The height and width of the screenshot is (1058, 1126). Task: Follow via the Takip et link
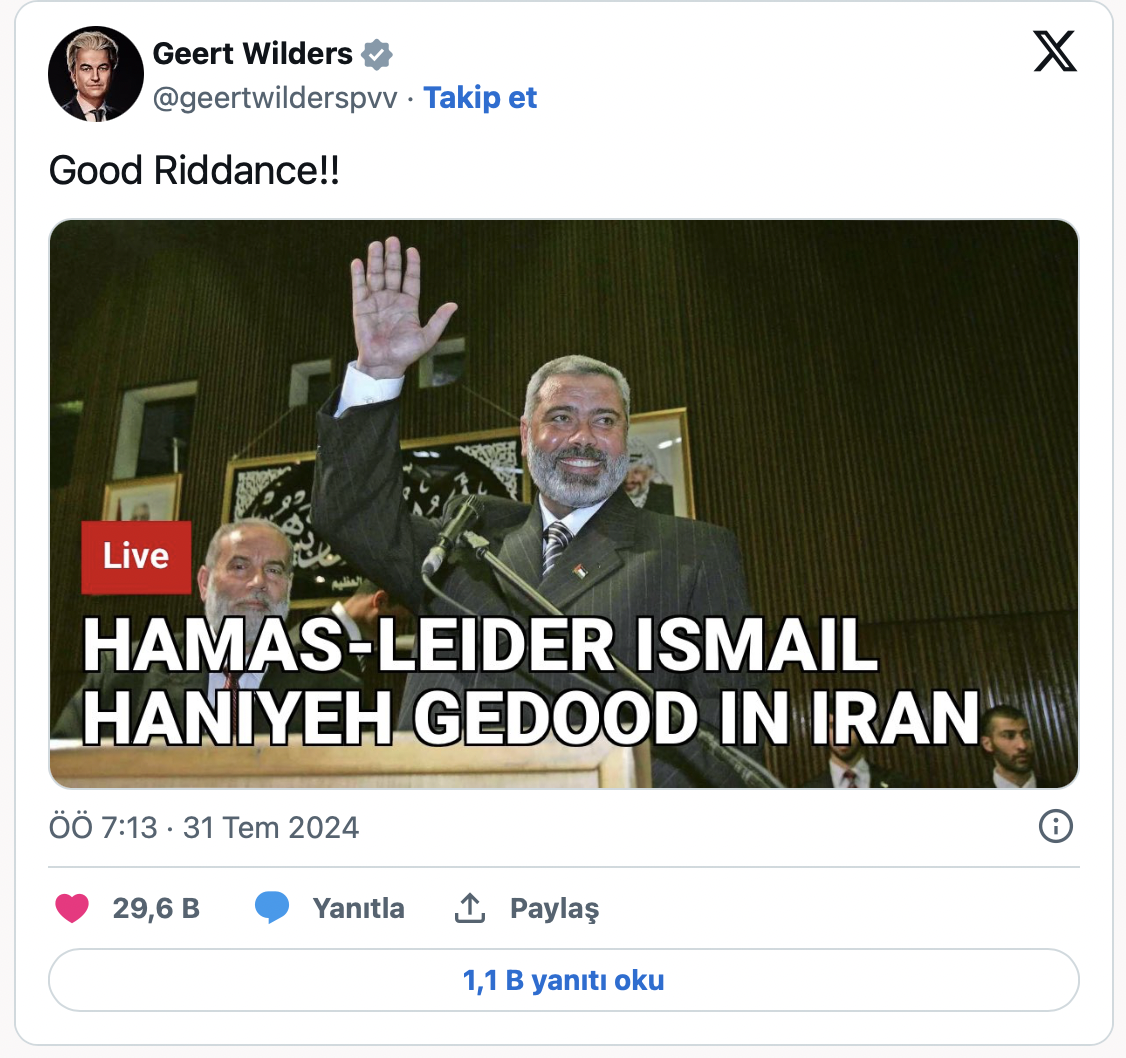pos(480,98)
